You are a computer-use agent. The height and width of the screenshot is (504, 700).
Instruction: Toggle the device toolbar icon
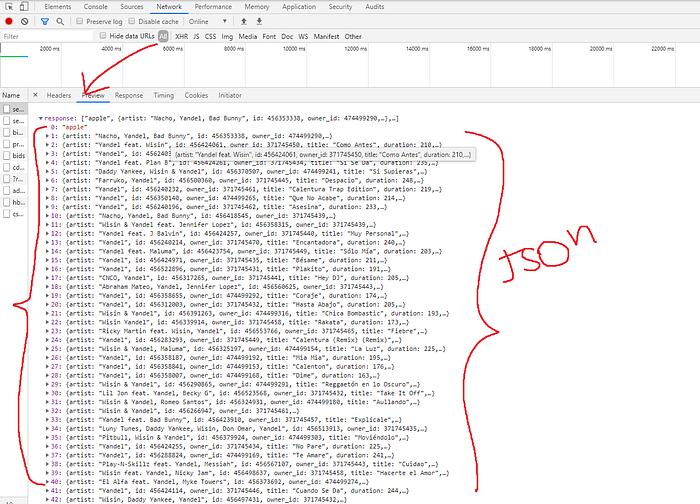click(x=24, y=7)
